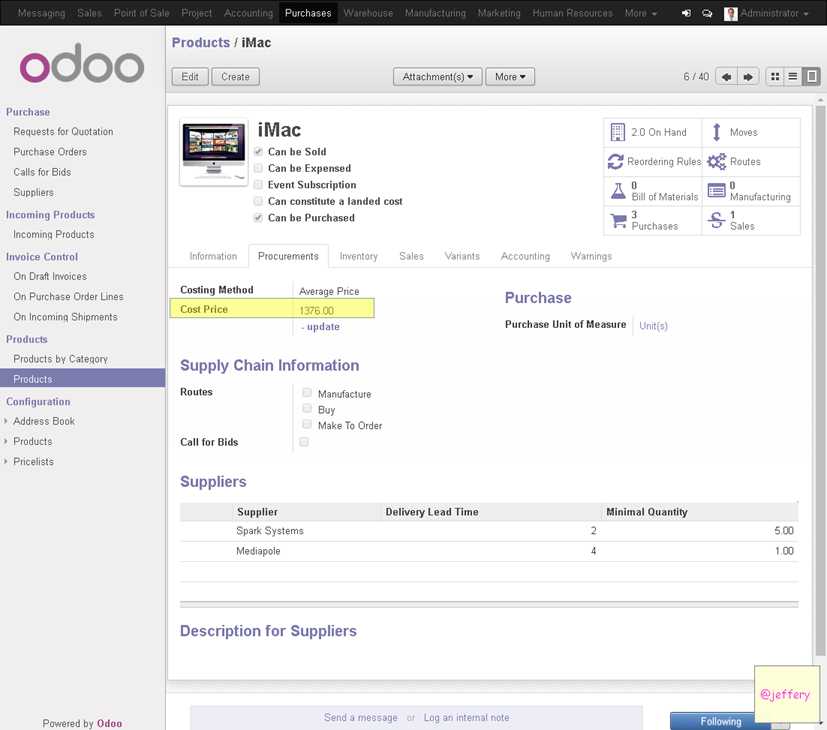
Task: Open the Manufacturing top menu
Action: pyautogui.click(x=435, y=13)
